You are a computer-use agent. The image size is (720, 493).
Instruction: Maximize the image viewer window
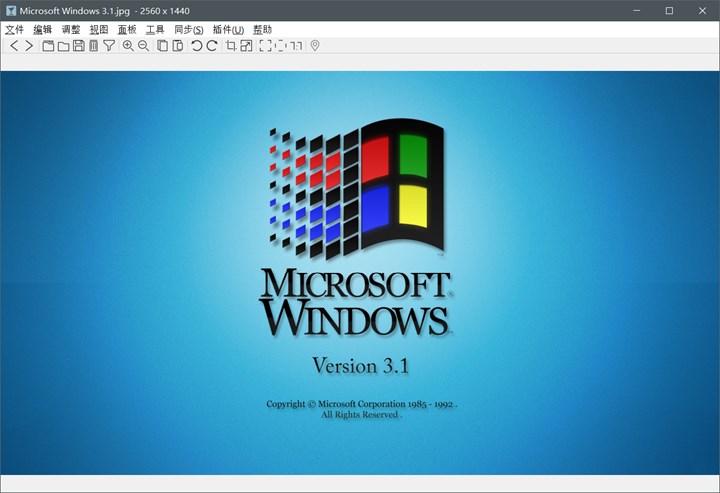(669, 11)
